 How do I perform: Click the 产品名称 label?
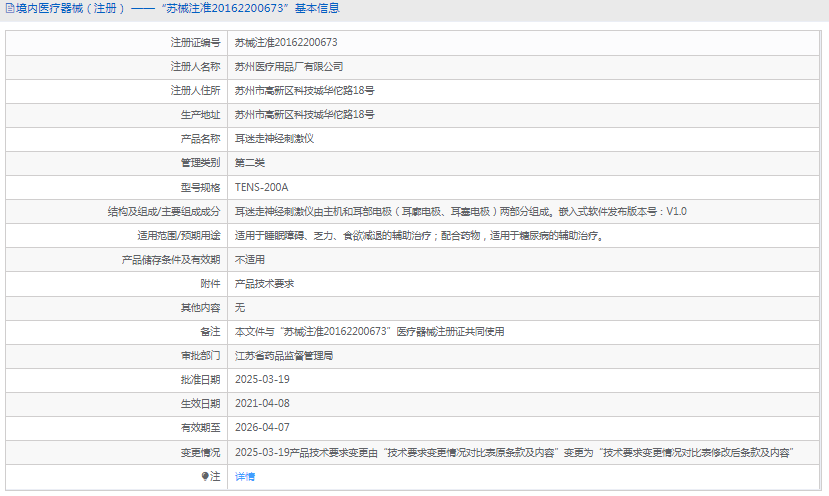200,139
